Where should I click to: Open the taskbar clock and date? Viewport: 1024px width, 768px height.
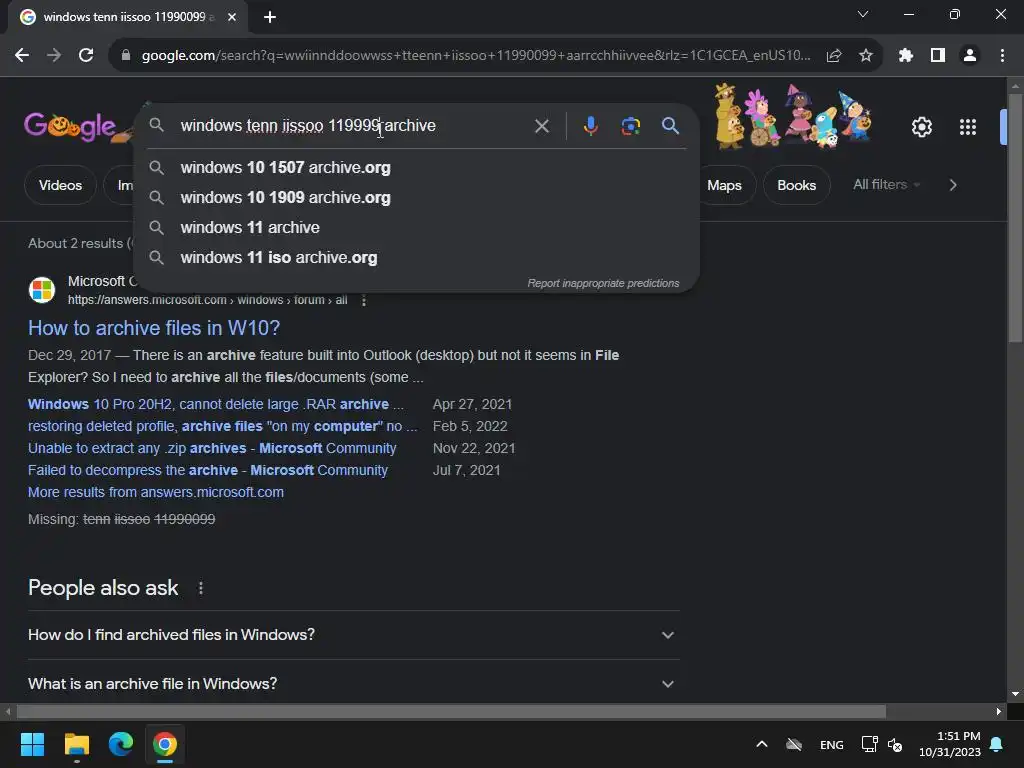click(950, 744)
